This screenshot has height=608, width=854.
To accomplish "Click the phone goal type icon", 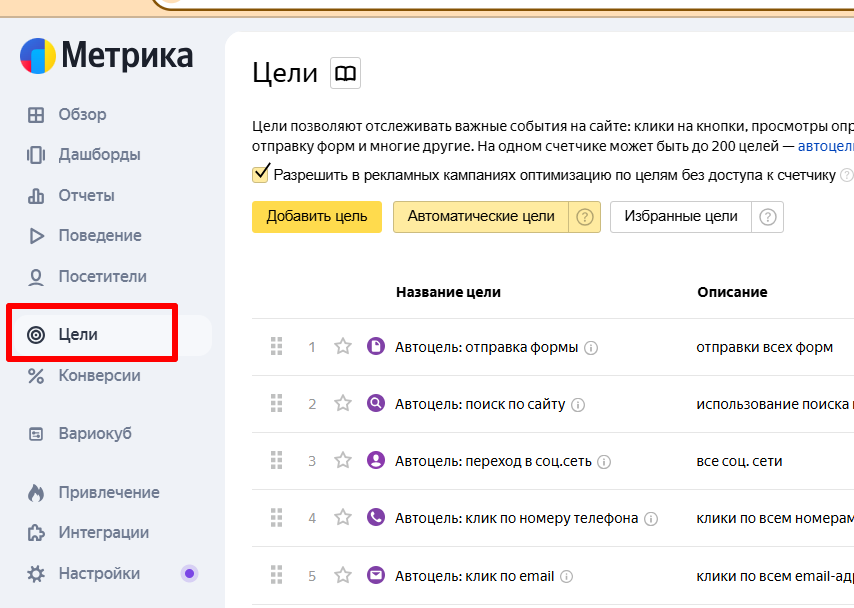I will (x=376, y=517).
